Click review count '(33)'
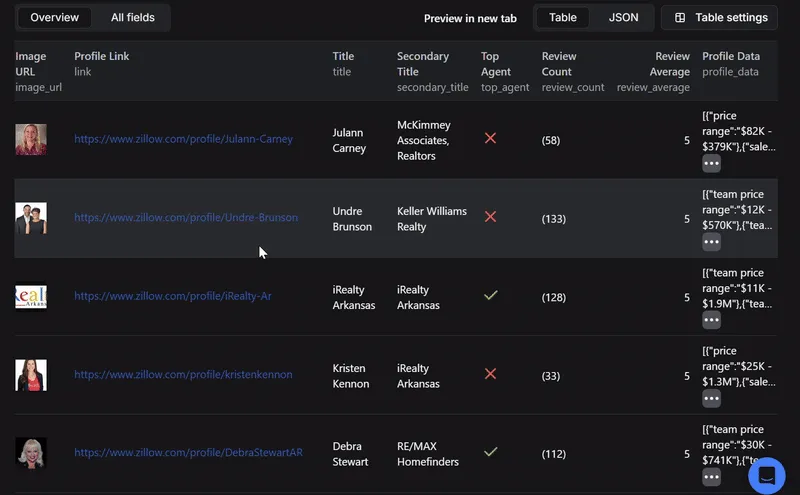Image resolution: width=800 pixels, height=495 pixels. pos(551,376)
